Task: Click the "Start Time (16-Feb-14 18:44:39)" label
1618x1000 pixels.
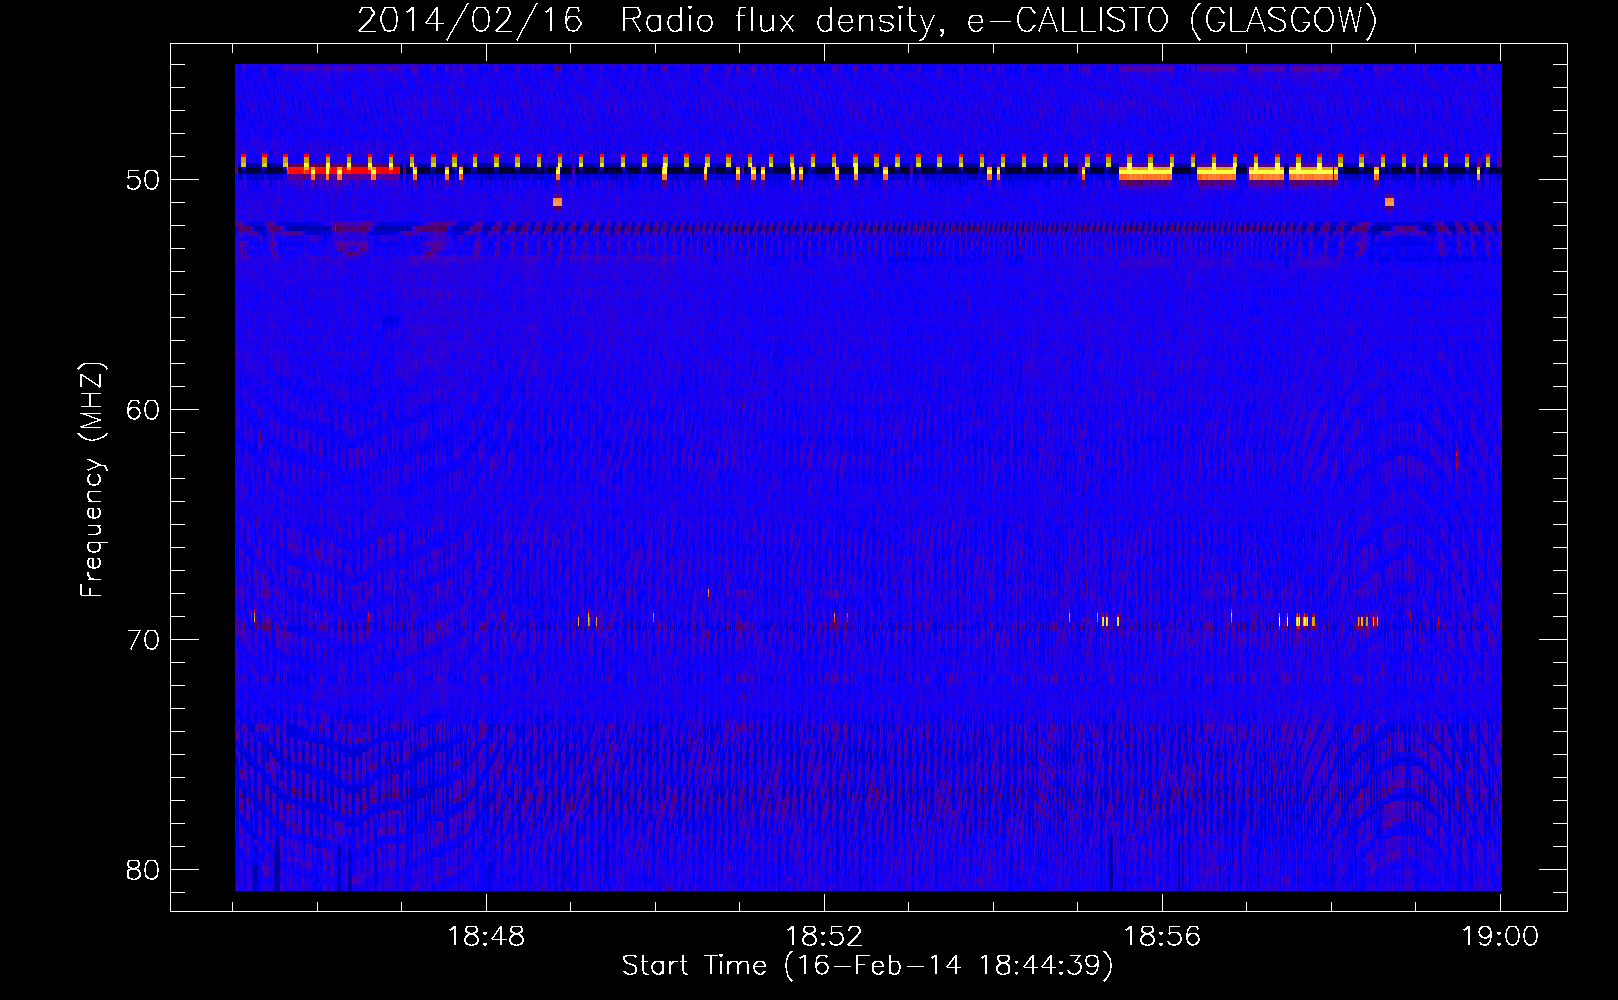Action: 867,966
